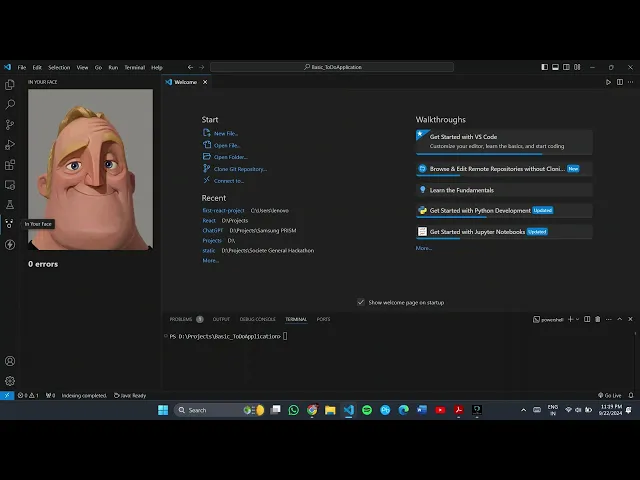Open Spotify from the taskbar
640x480 pixels.
tap(367, 410)
